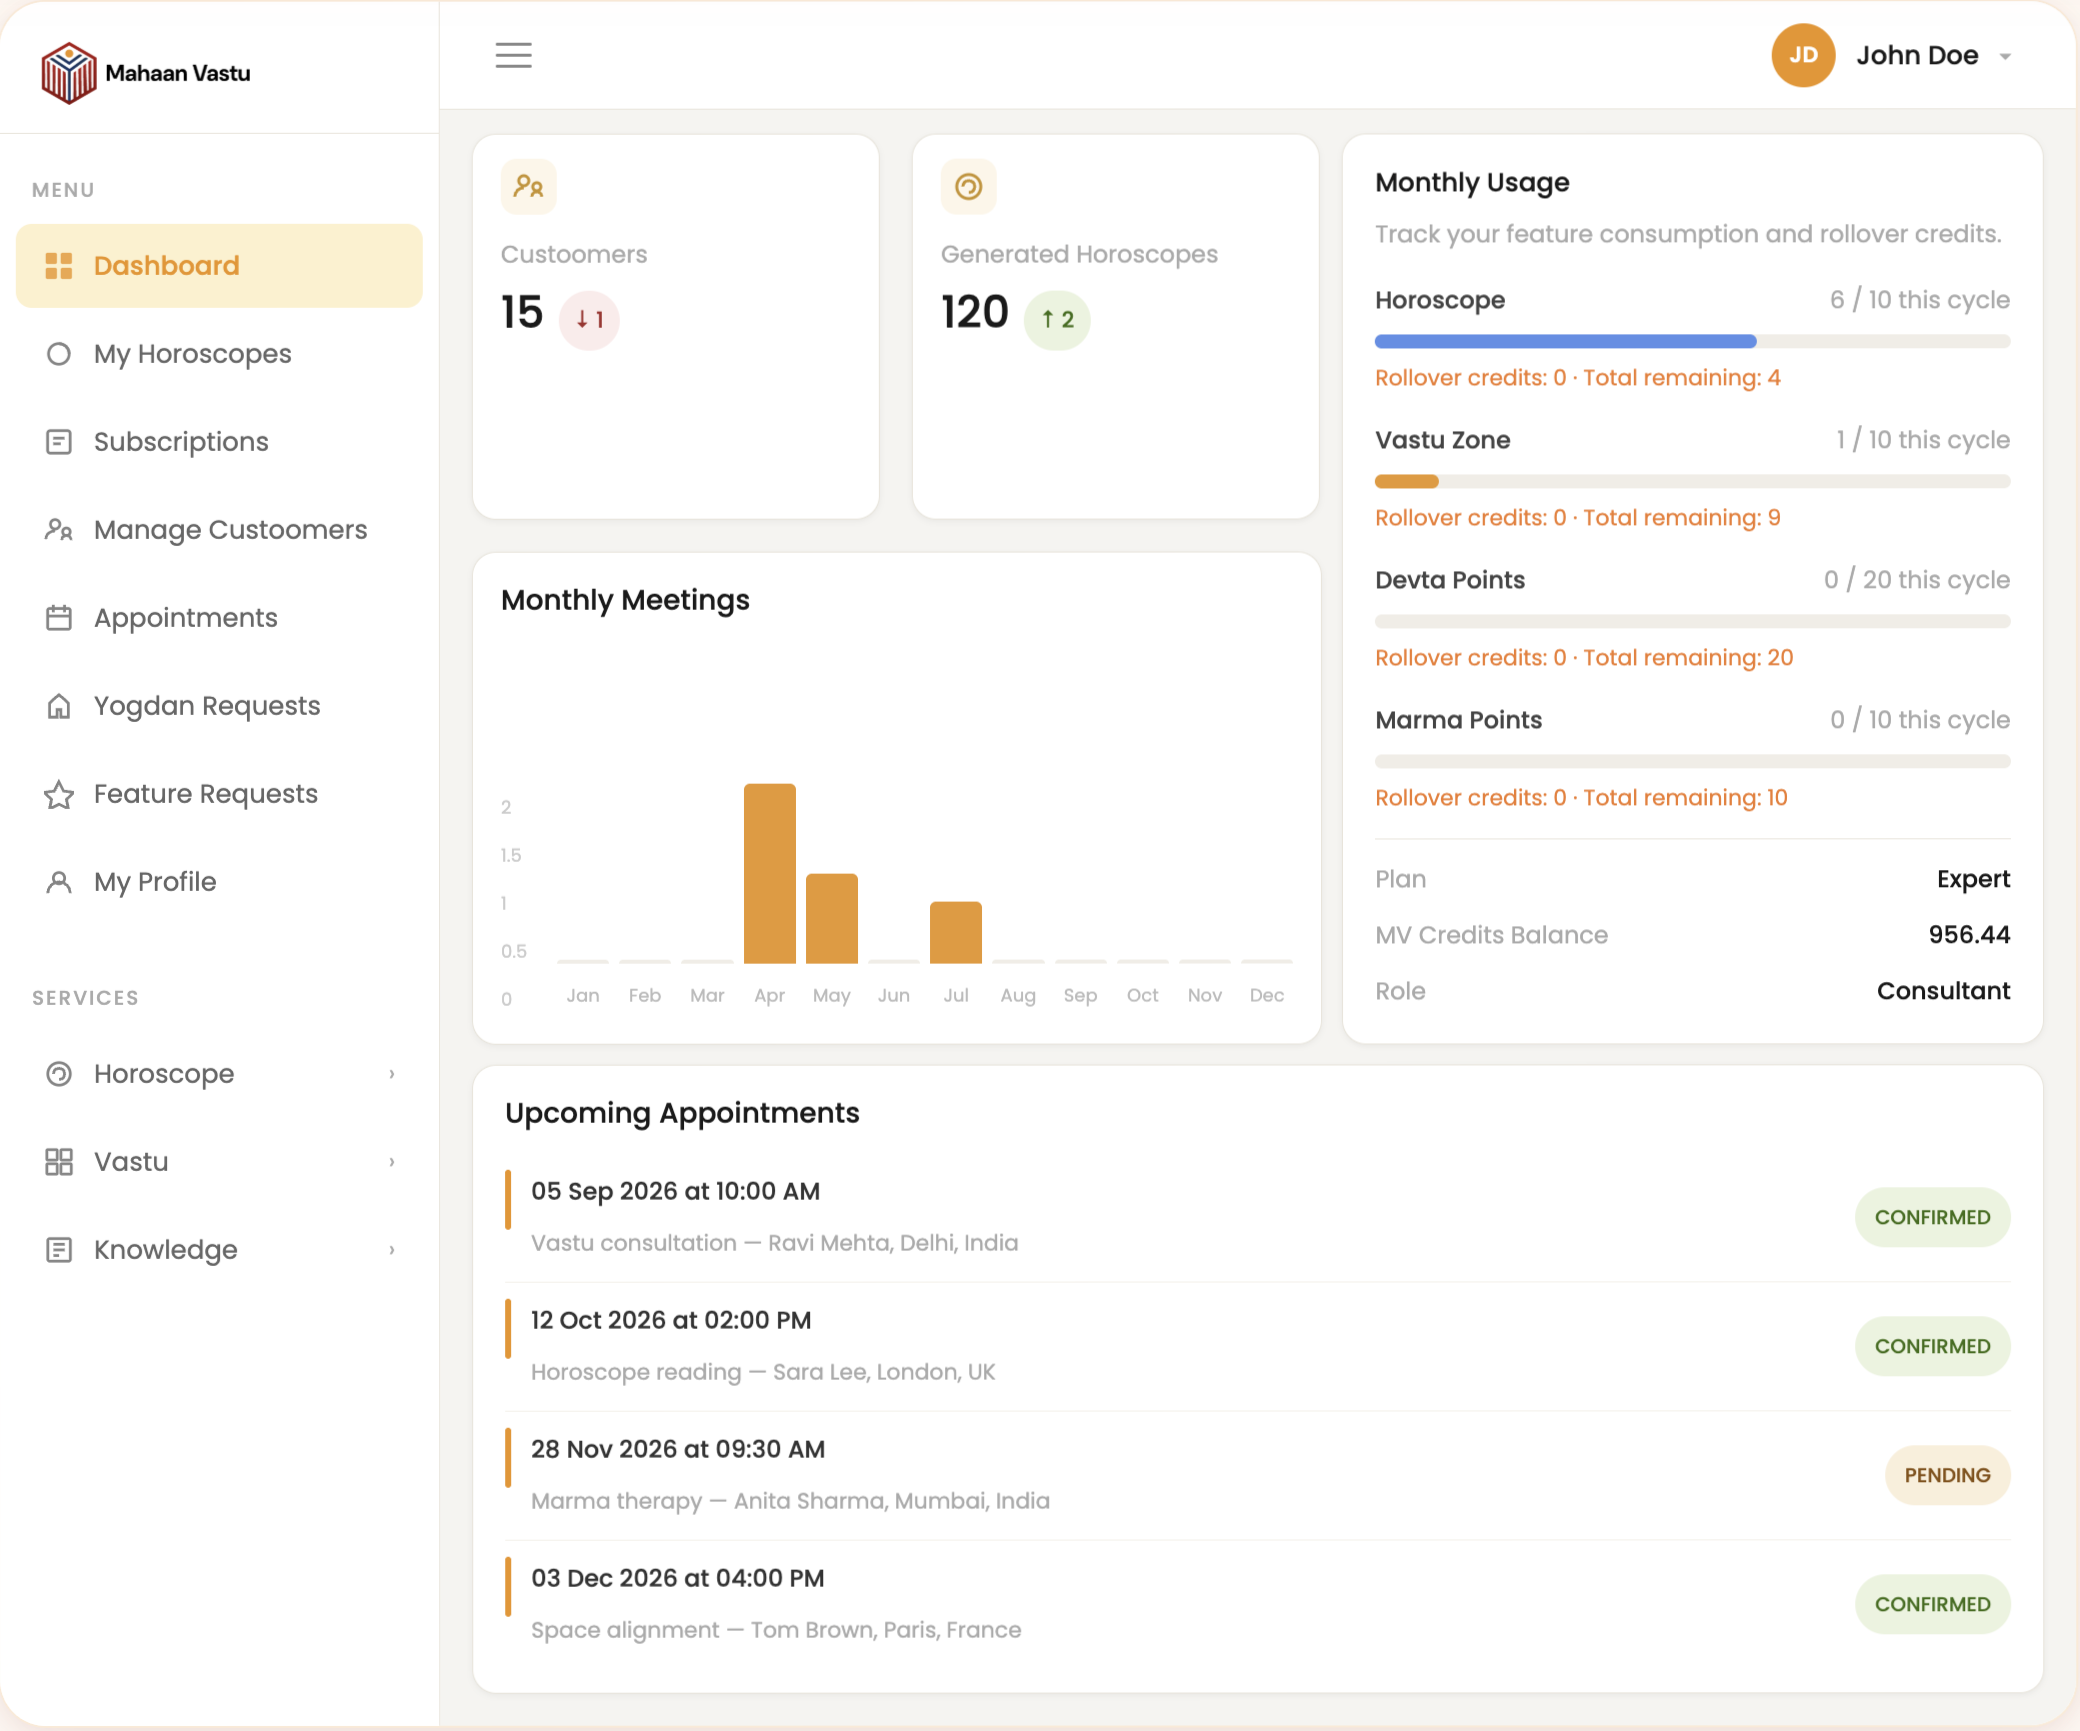Click the Horoscope usage progress bar

click(1692, 342)
